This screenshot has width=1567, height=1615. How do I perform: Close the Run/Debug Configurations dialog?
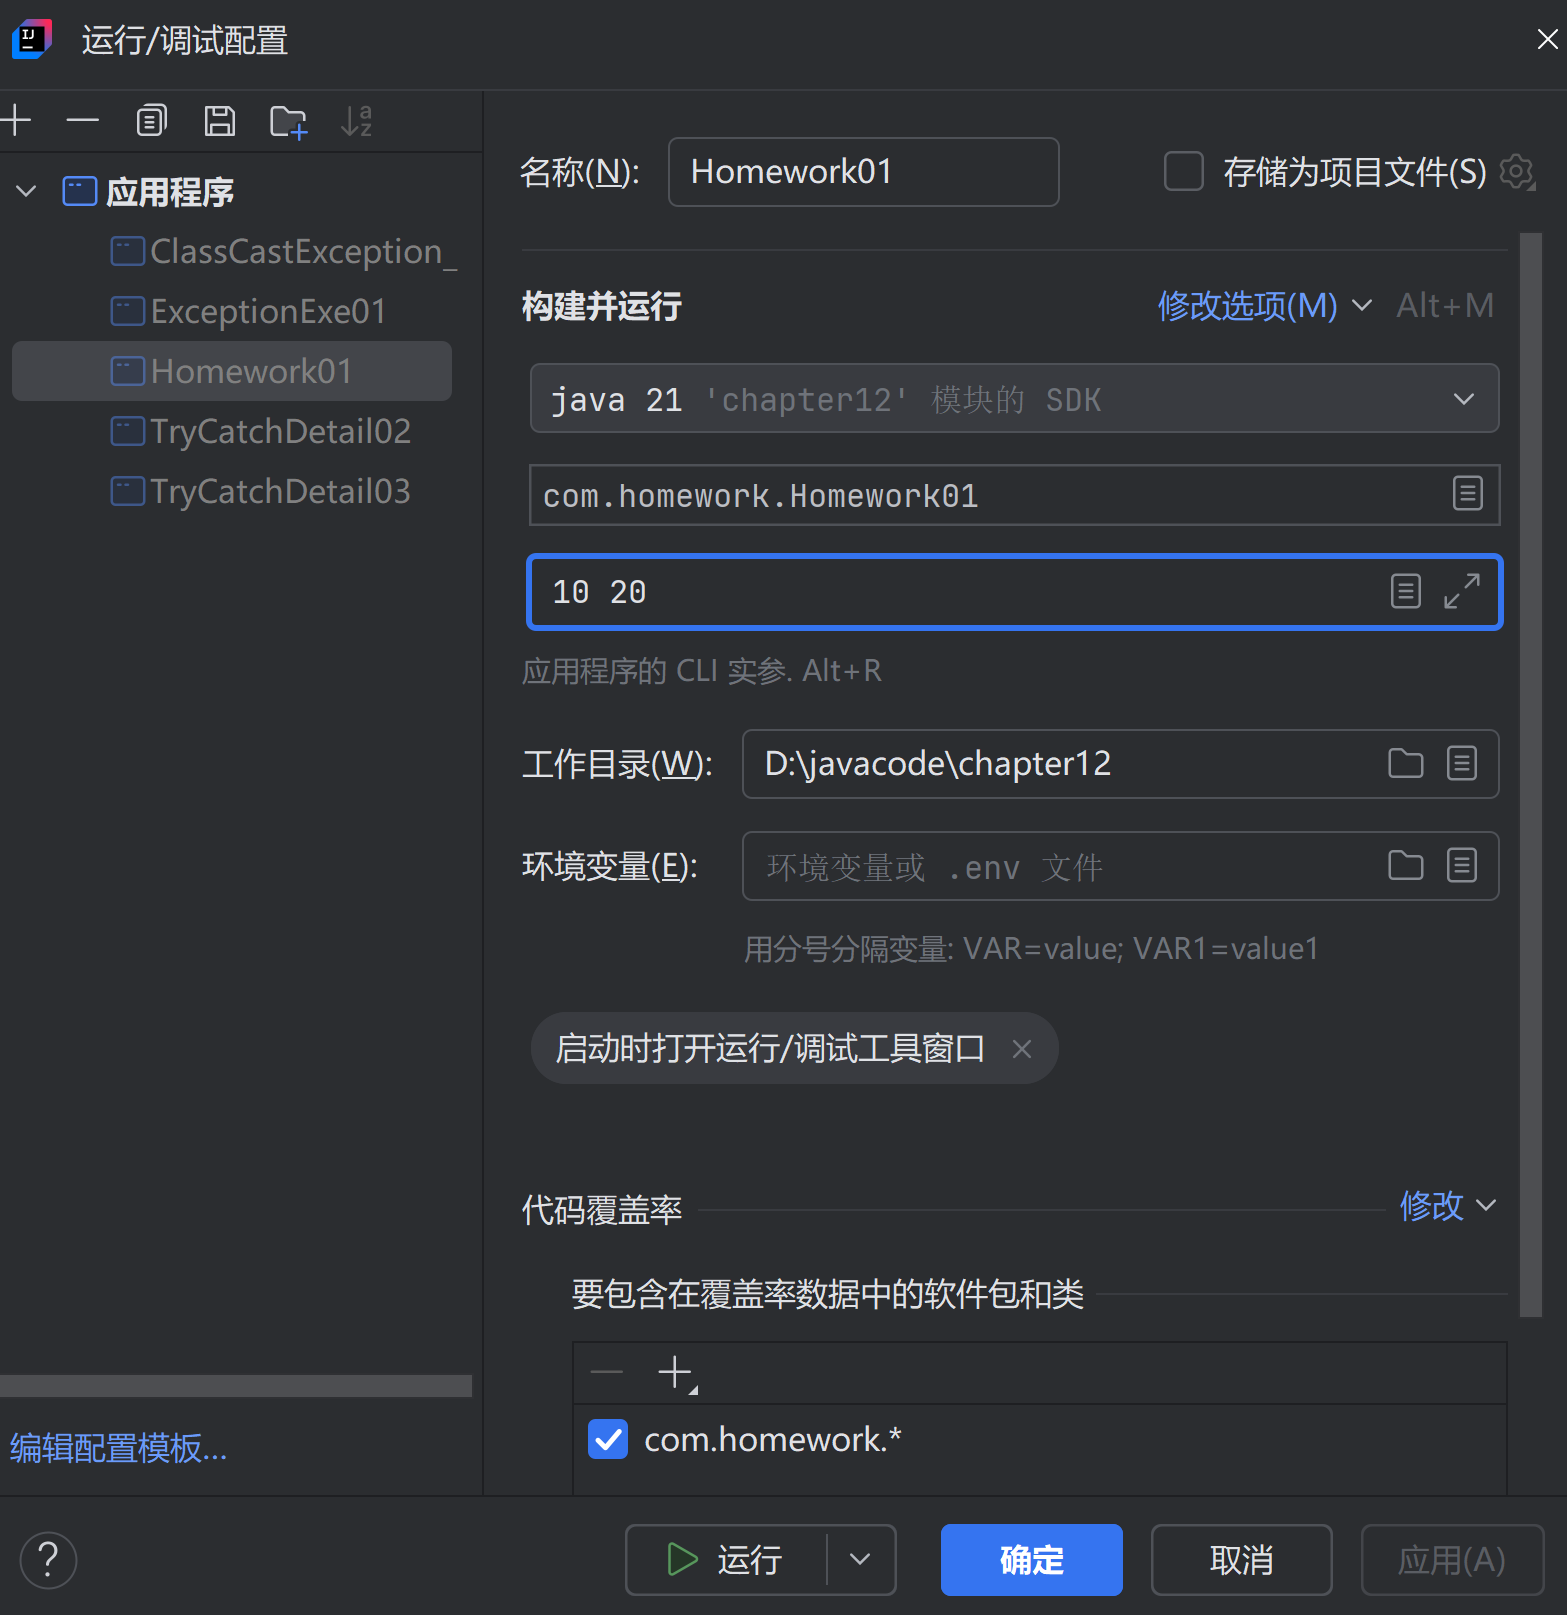click(1547, 39)
